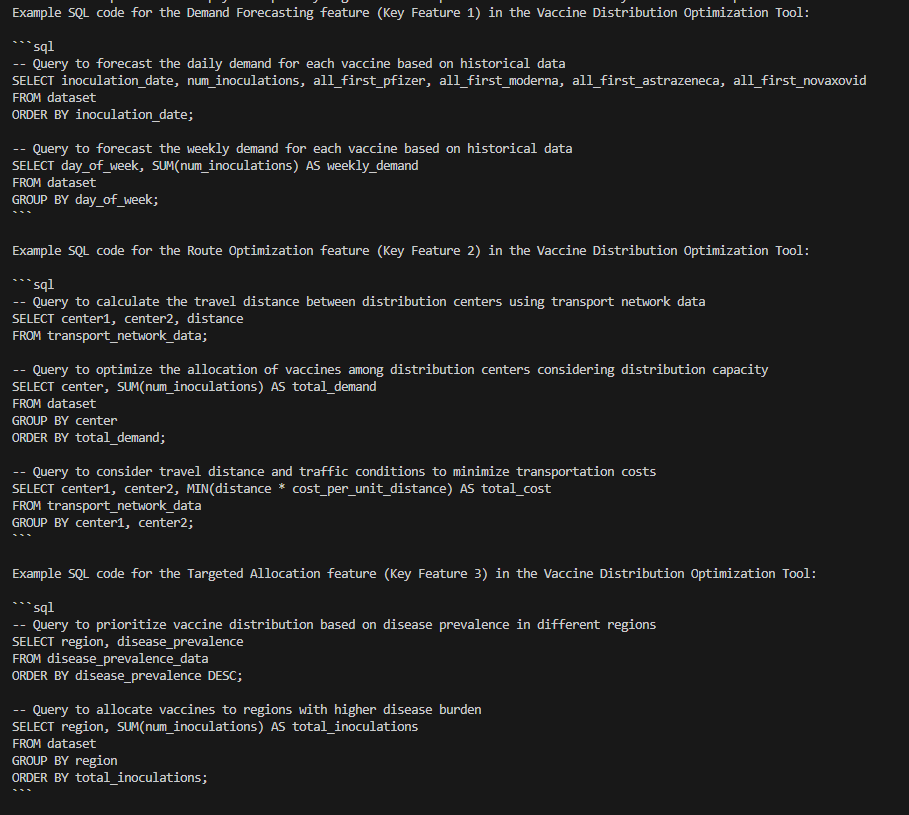Viewport: 909px width, 815px height.
Task: Click the 'optimize the allocation of vaccines' comment
Action: [390, 369]
